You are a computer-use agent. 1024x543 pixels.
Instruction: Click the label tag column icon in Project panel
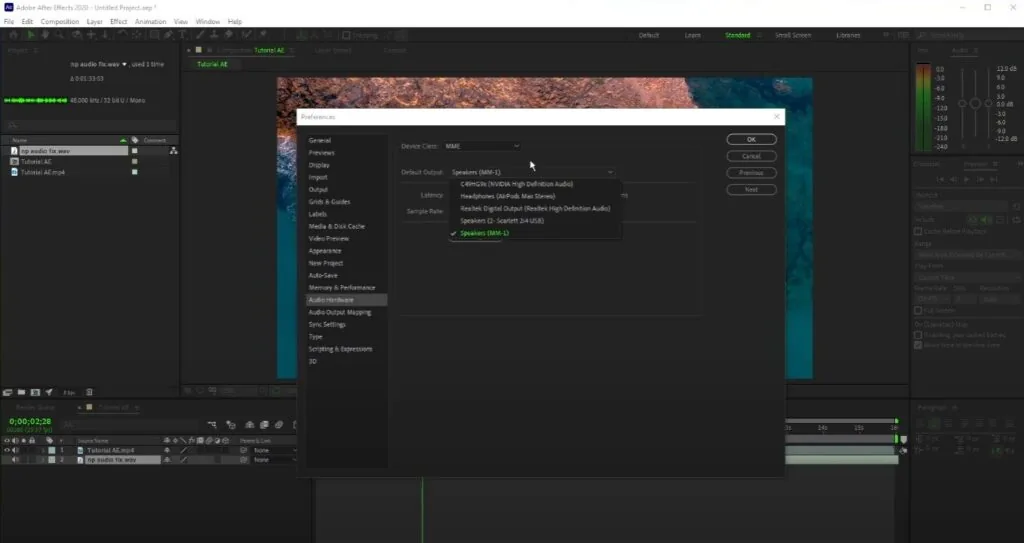coord(135,140)
